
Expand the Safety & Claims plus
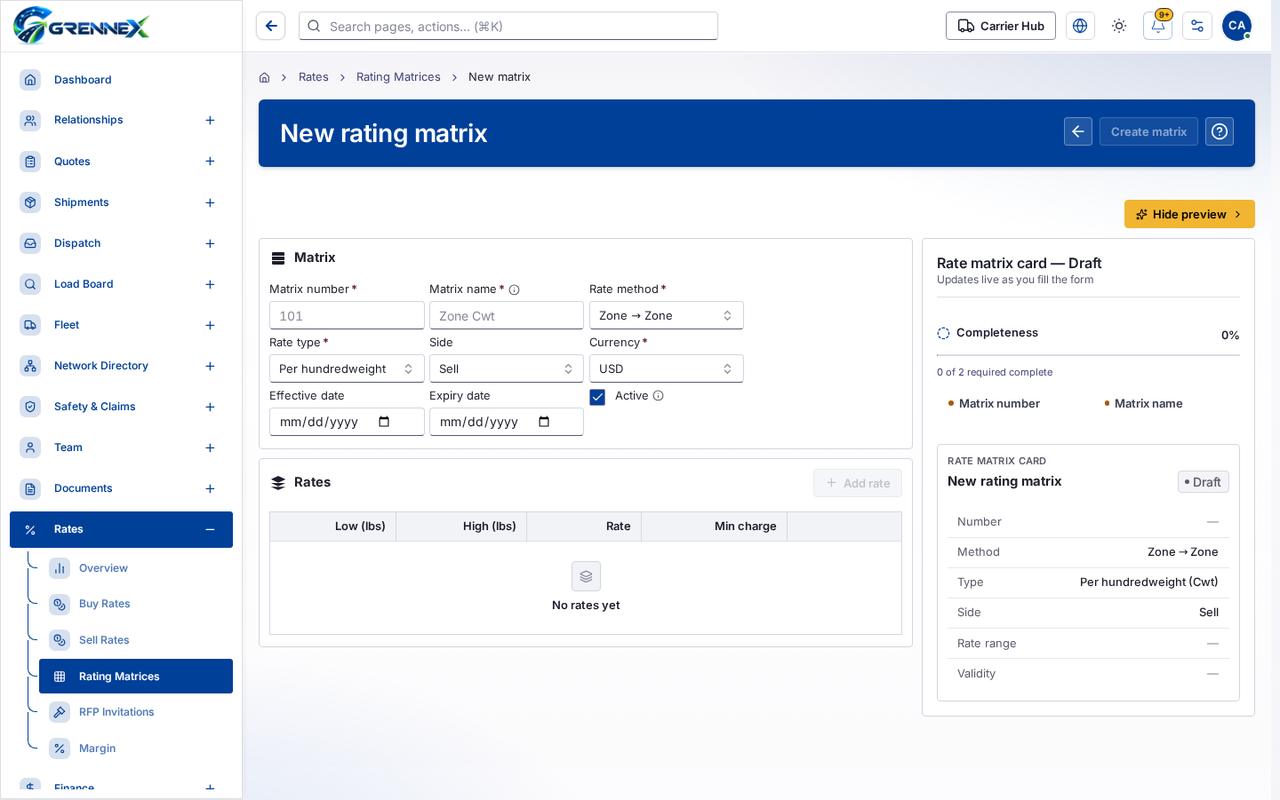[x=210, y=407]
